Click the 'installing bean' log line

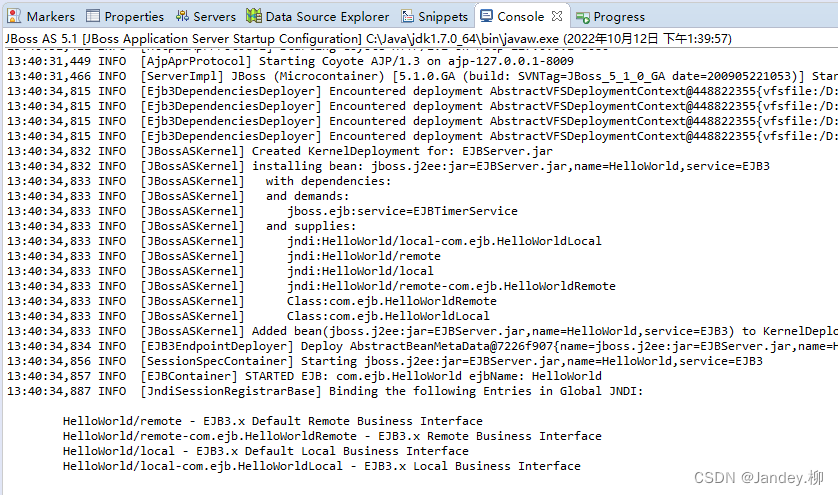[388, 166]
